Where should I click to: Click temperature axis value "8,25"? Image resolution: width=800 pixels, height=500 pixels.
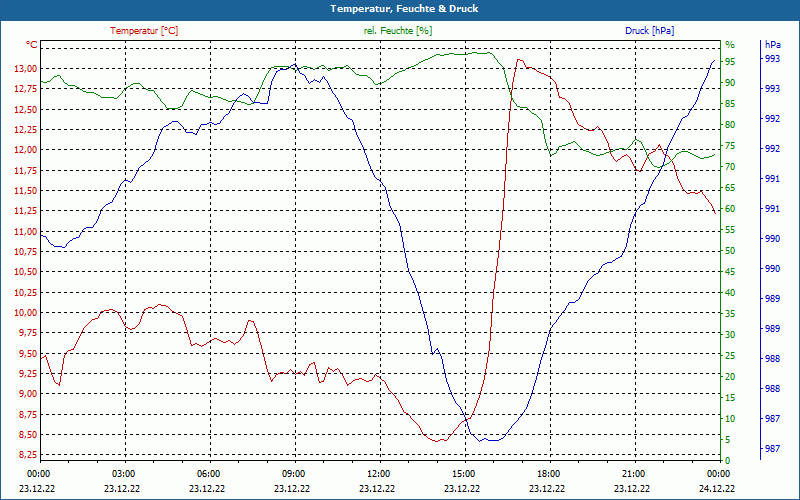[x=26, y=455]
